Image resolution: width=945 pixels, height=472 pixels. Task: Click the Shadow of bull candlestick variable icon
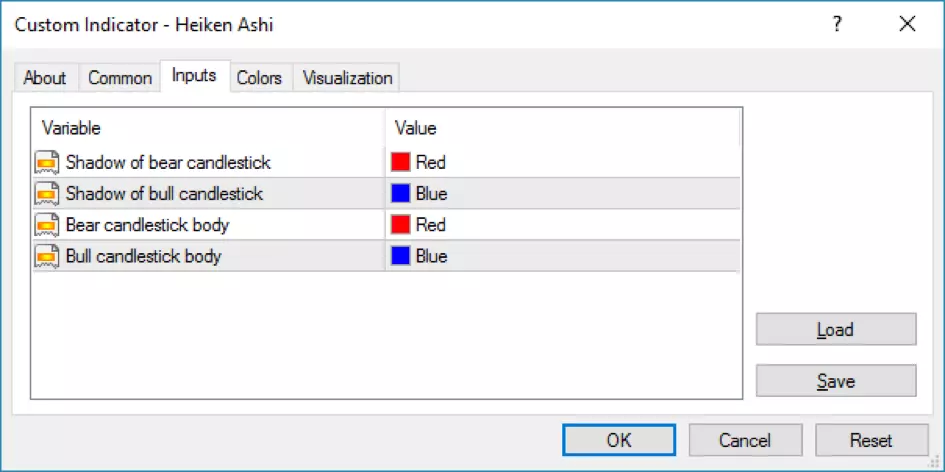coord(47,194)
